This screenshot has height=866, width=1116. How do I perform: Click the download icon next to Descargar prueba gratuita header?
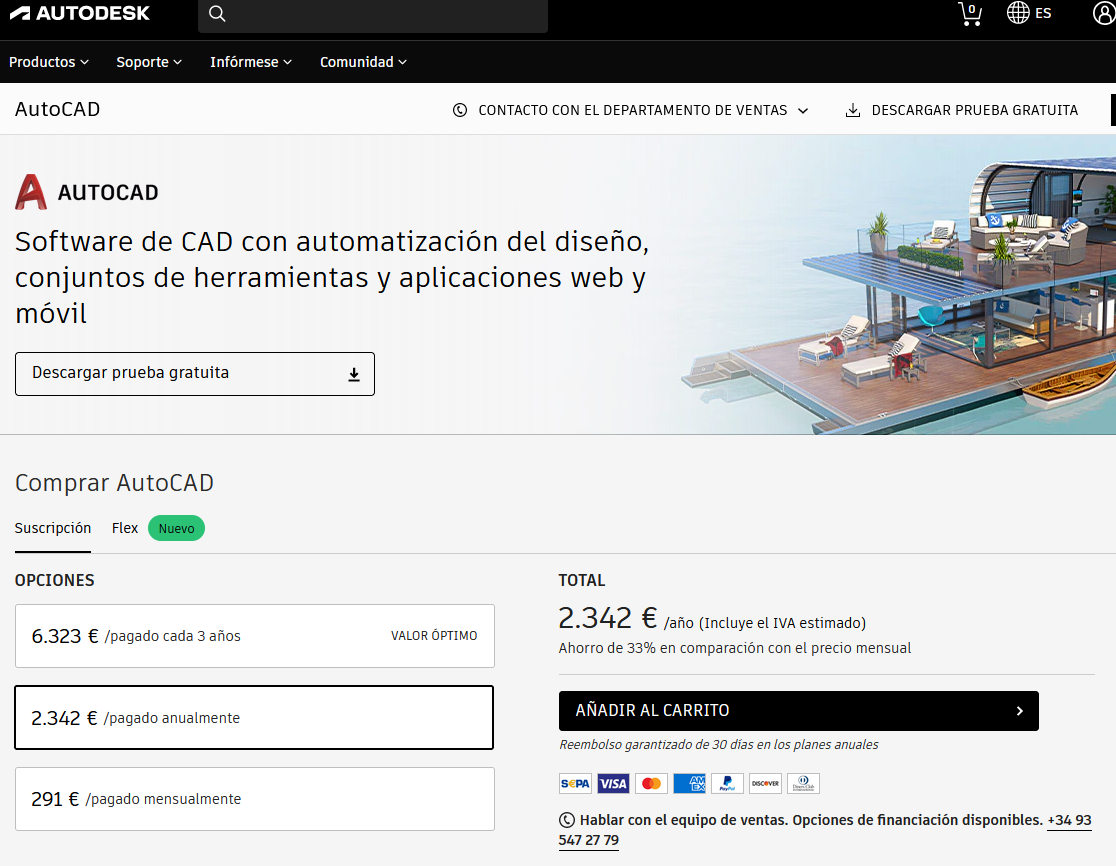(853, 110)
